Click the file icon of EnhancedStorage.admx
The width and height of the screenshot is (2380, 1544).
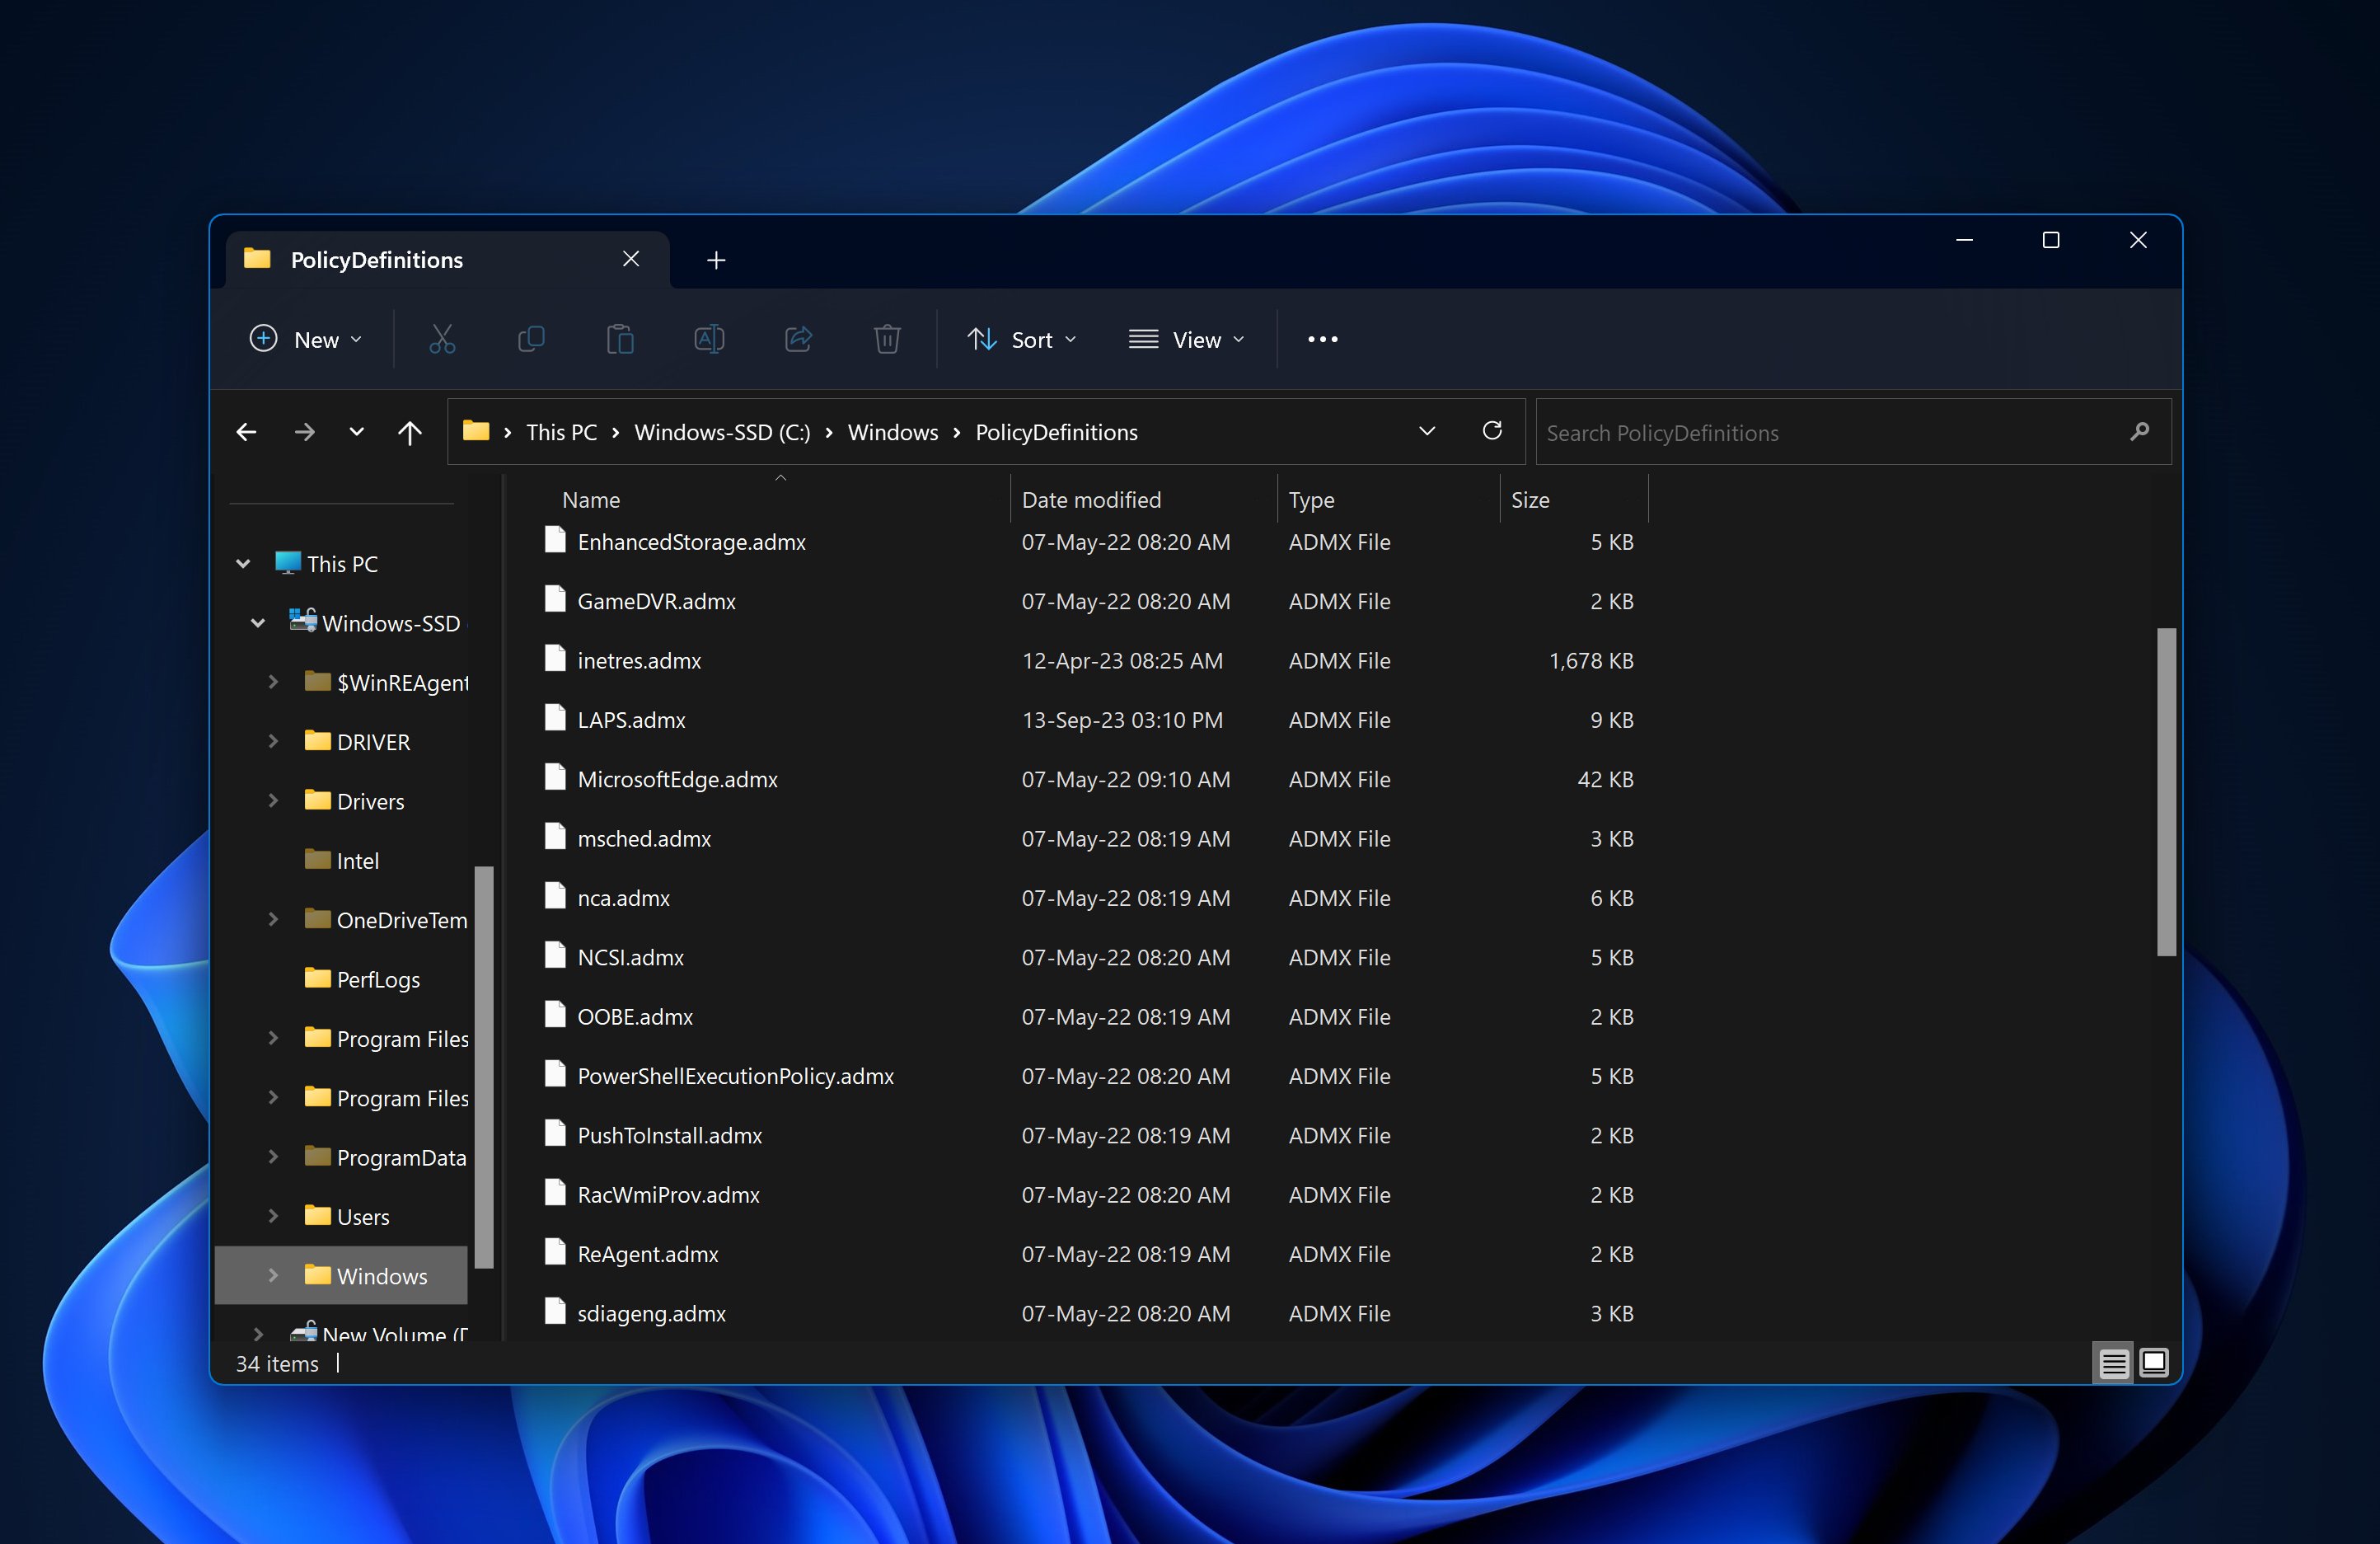(555, 541)
